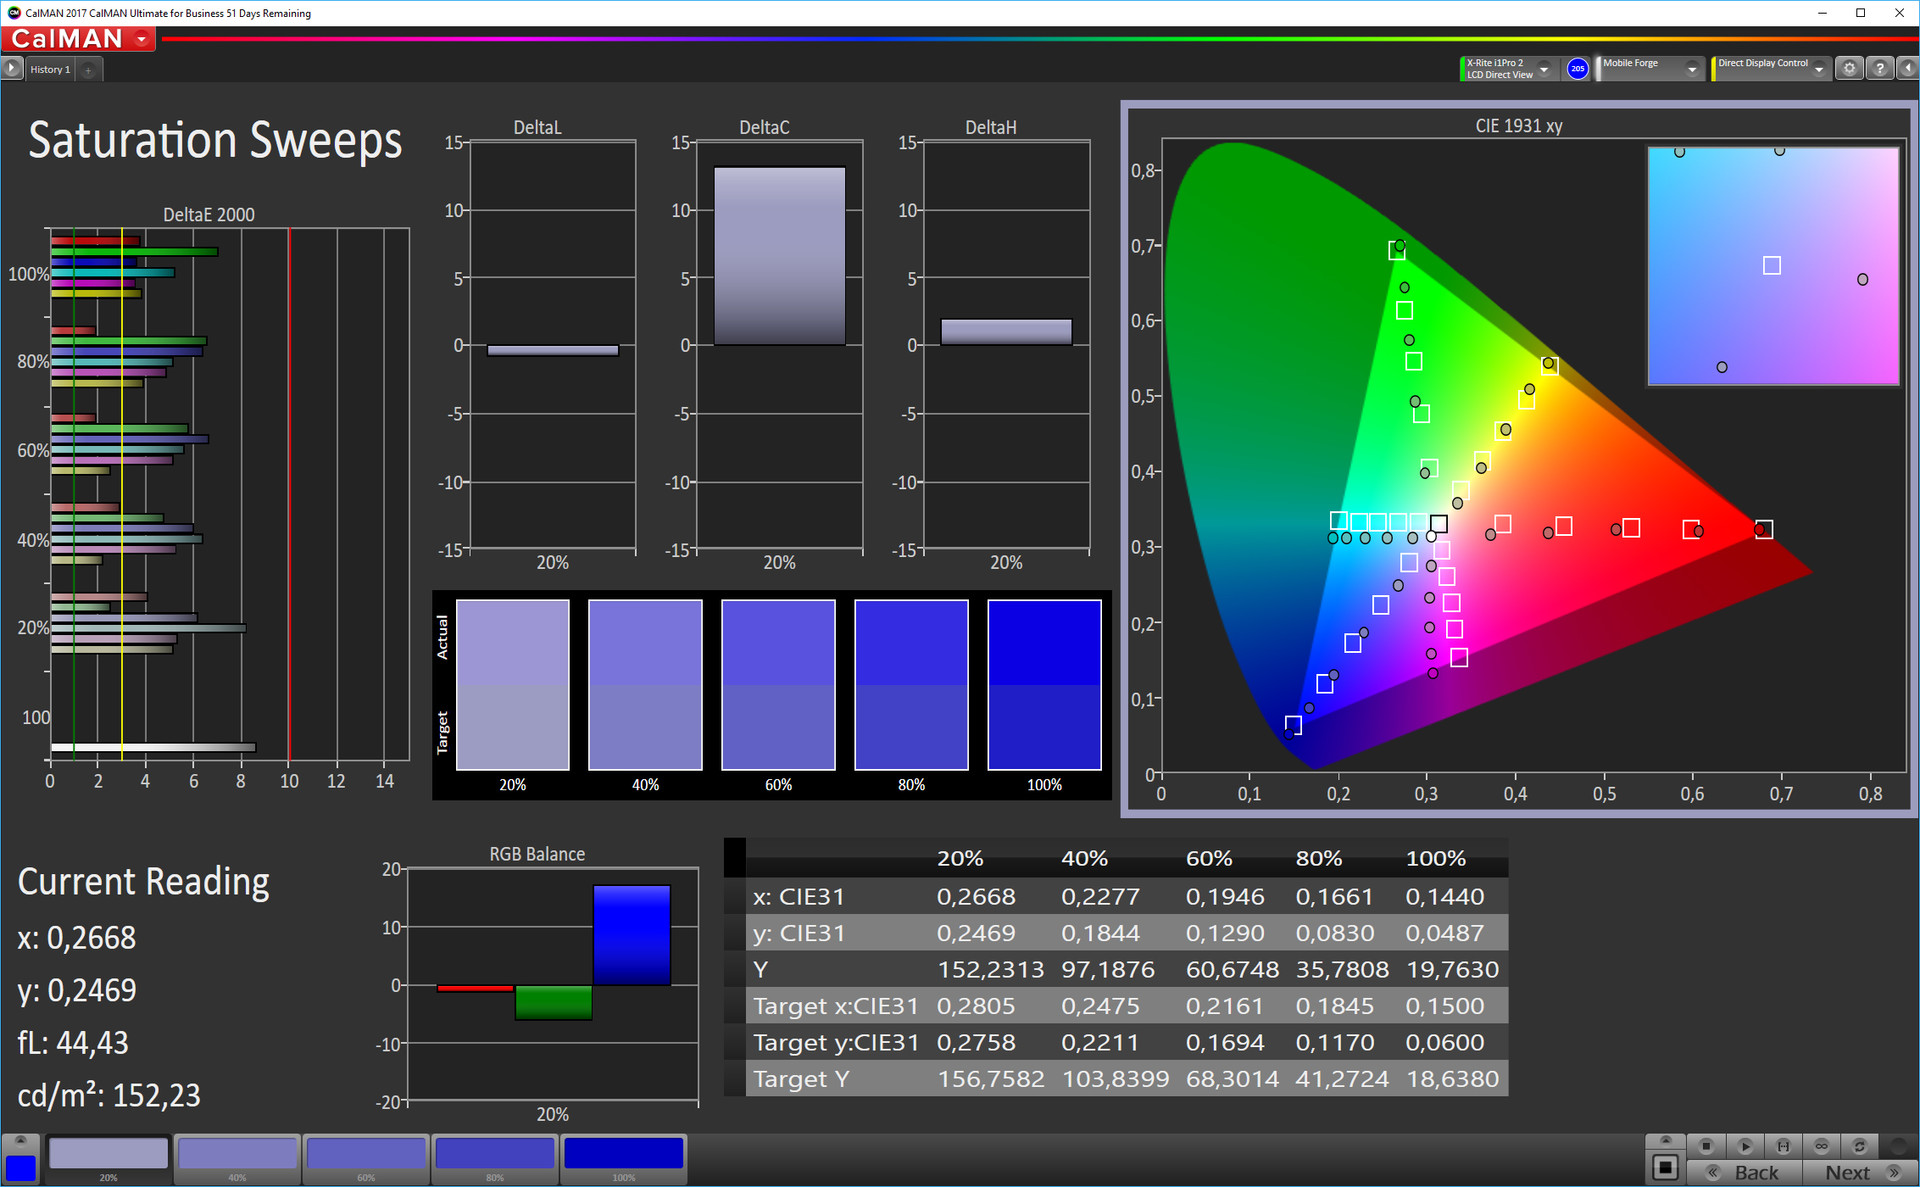The width and height of the screenshot is (1920, 1187).
Task: Click the CIE 1931 xy chart title
Action: tap(1517, 126)
